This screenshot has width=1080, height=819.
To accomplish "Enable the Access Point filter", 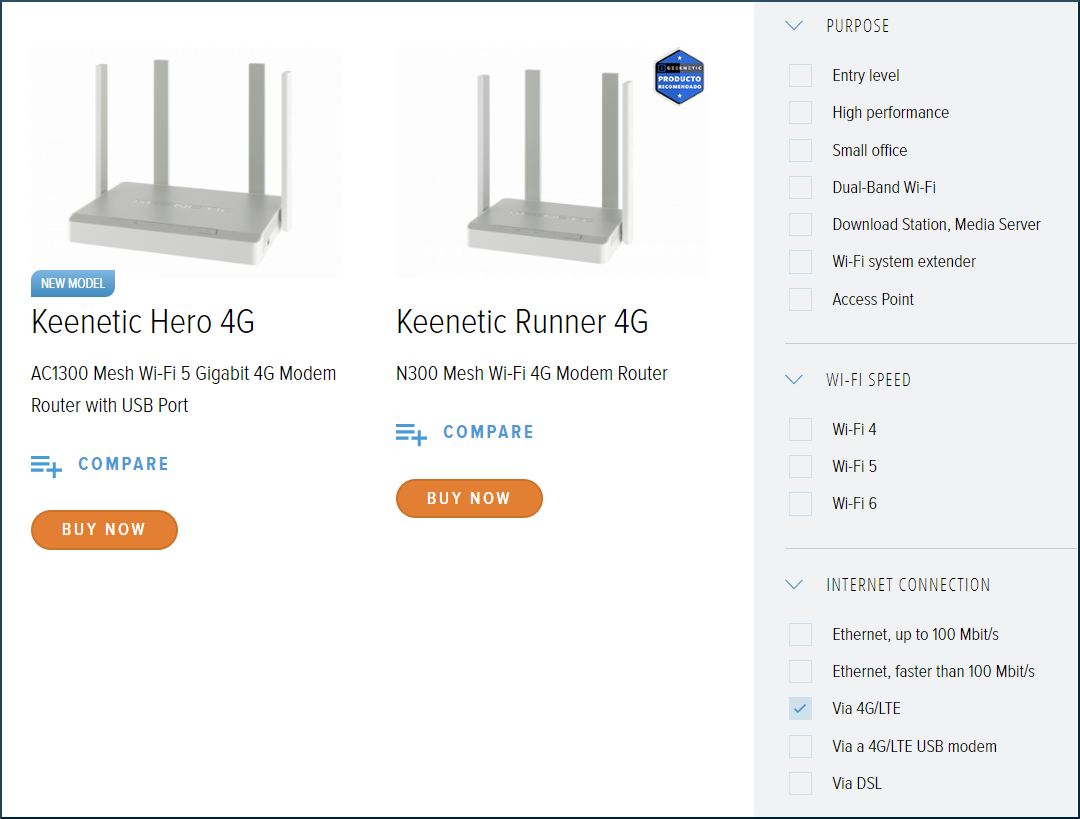I will click(x=800, y=299).
